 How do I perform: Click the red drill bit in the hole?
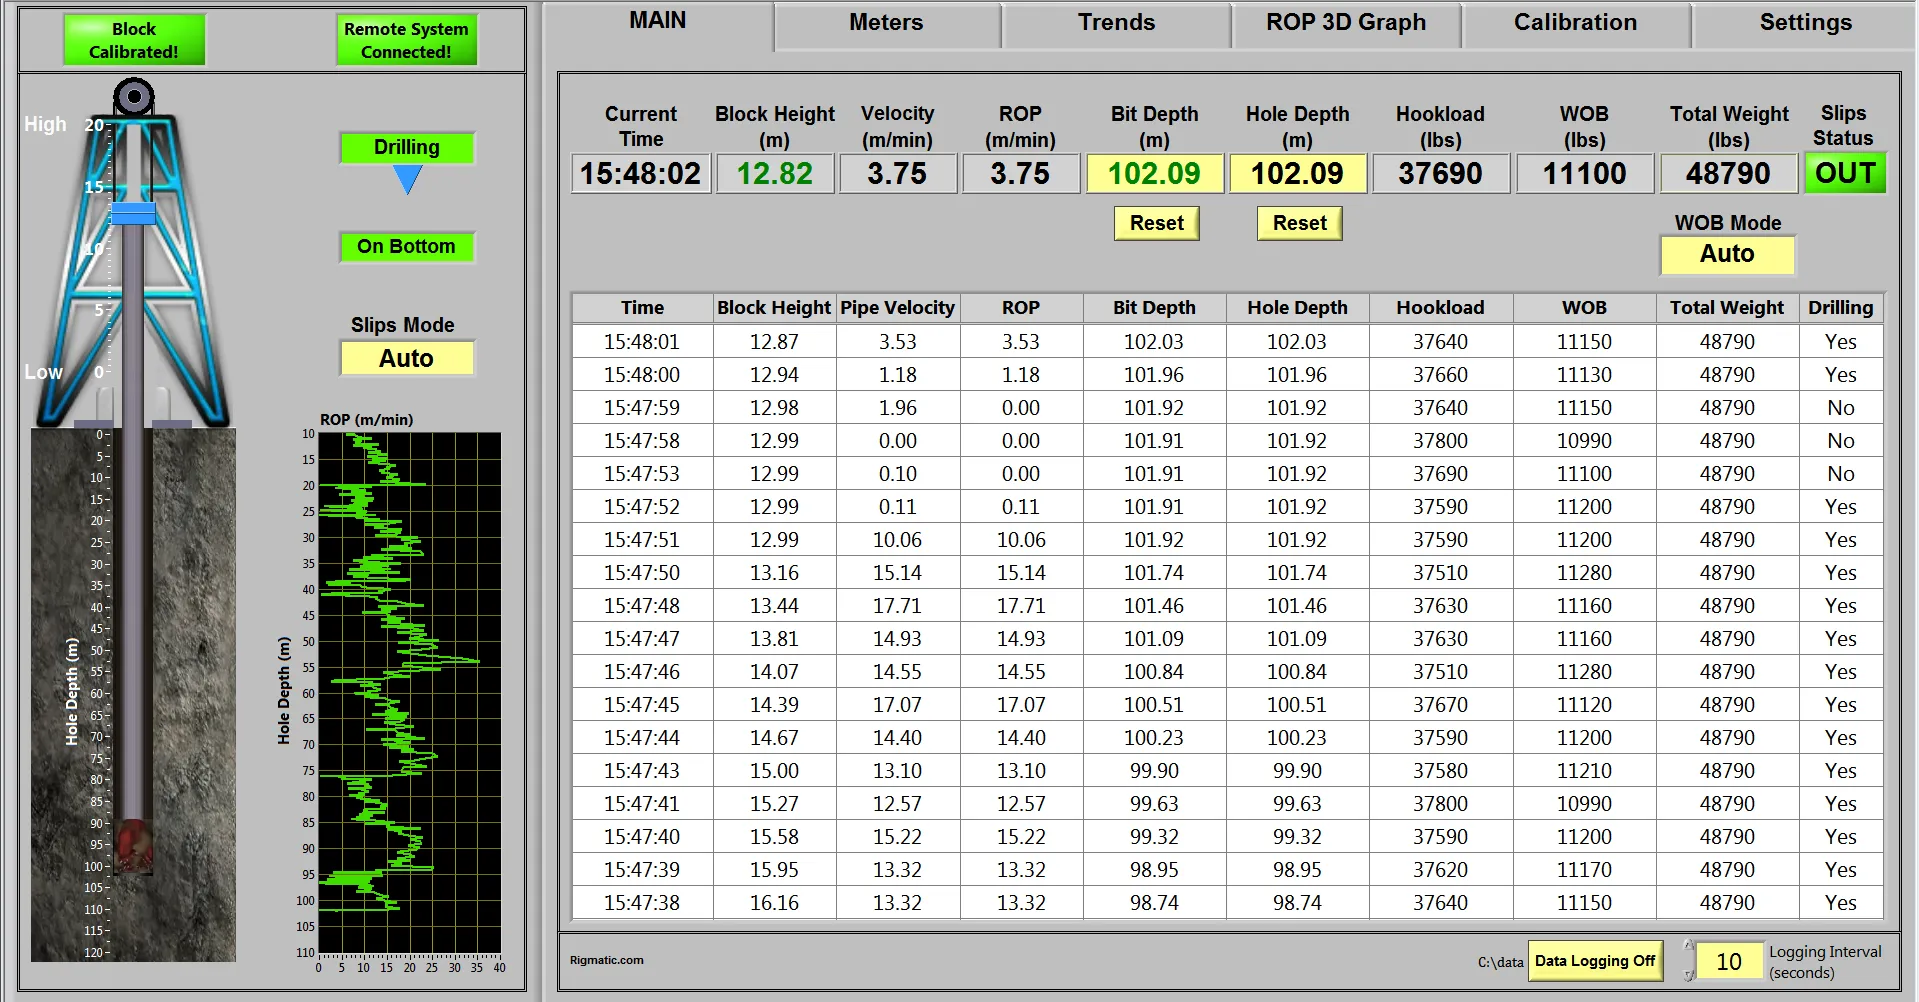point(133,846)
